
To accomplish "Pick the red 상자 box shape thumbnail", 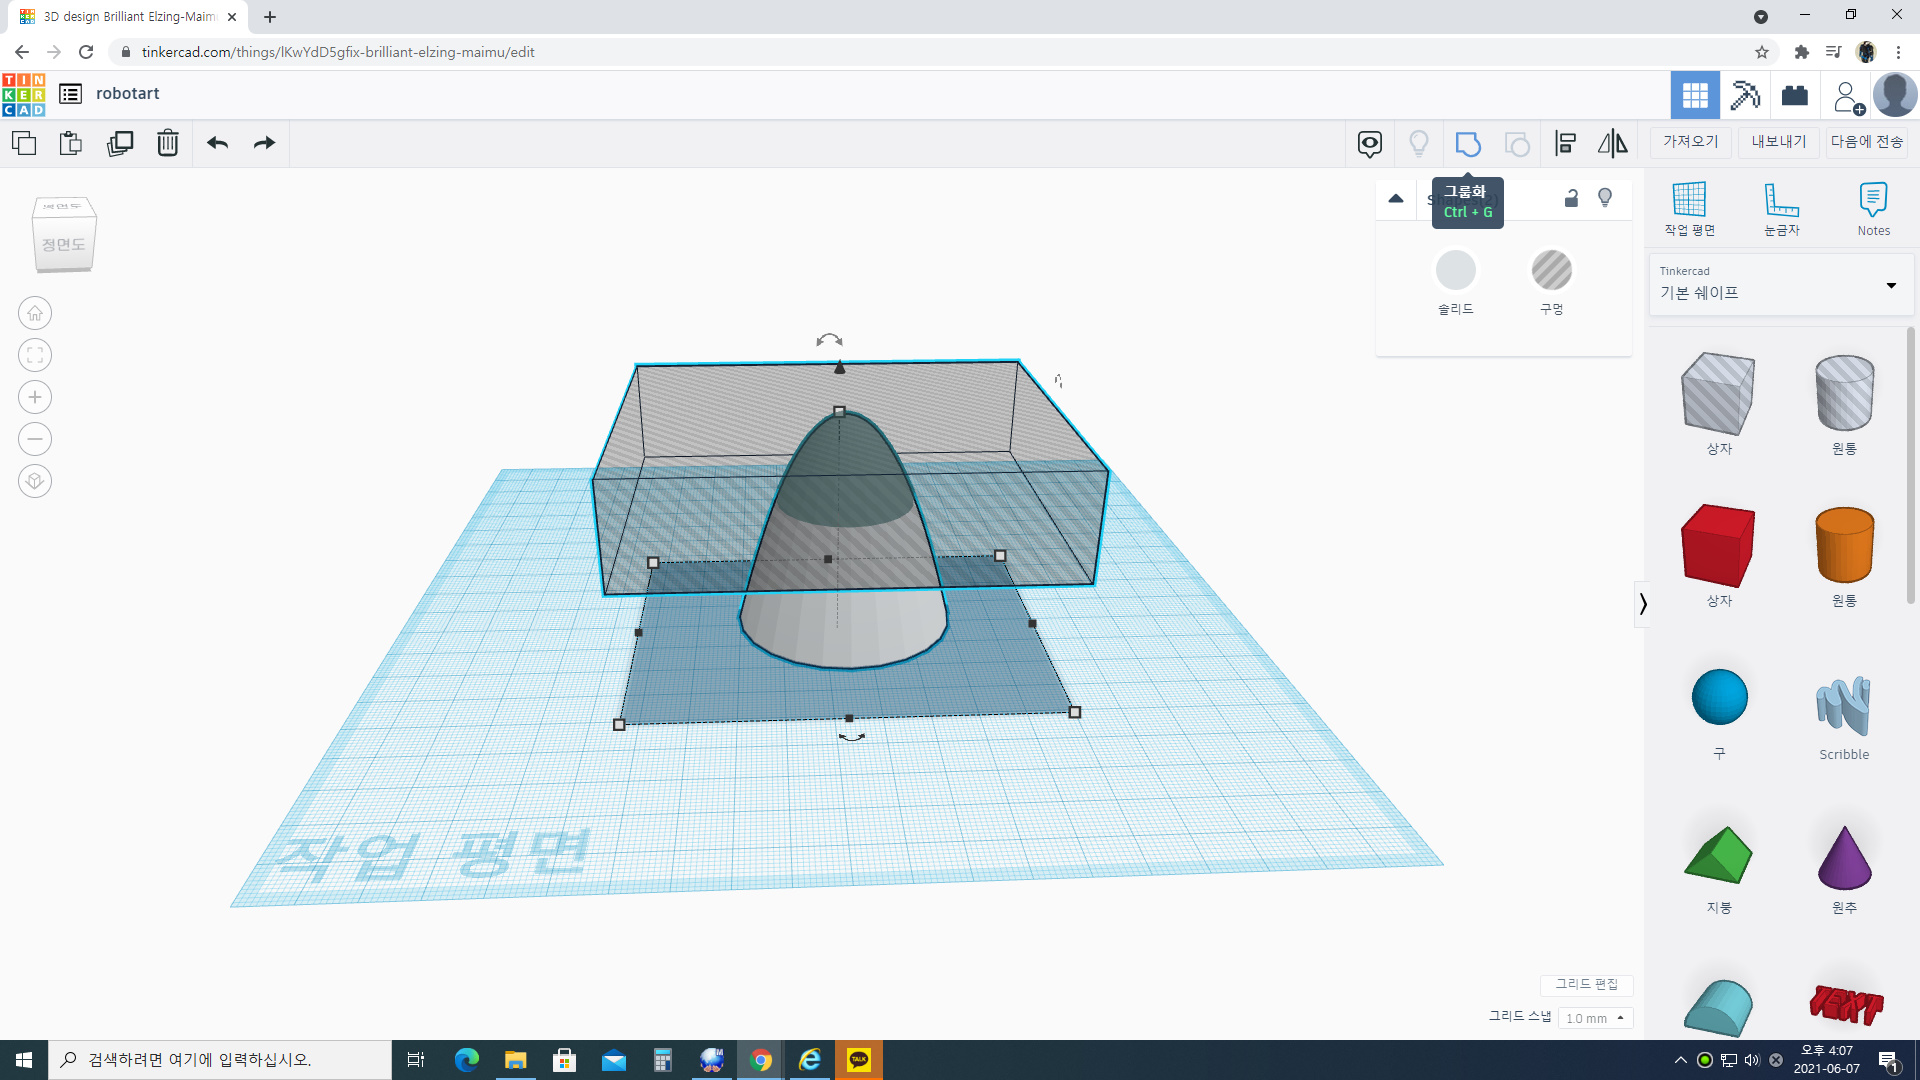I will [x=1718, y=546].
